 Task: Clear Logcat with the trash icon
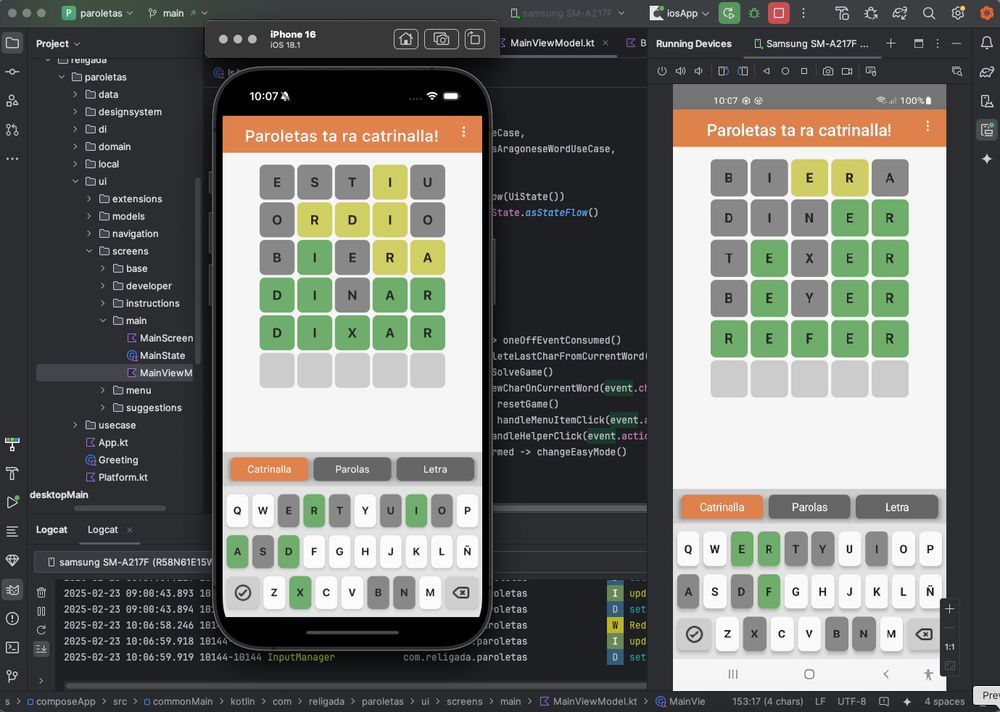(41, 593)
